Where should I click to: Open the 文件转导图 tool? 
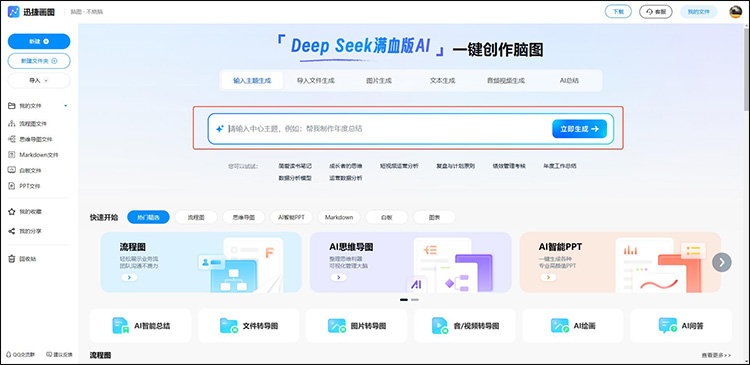[x=249, y=326]
